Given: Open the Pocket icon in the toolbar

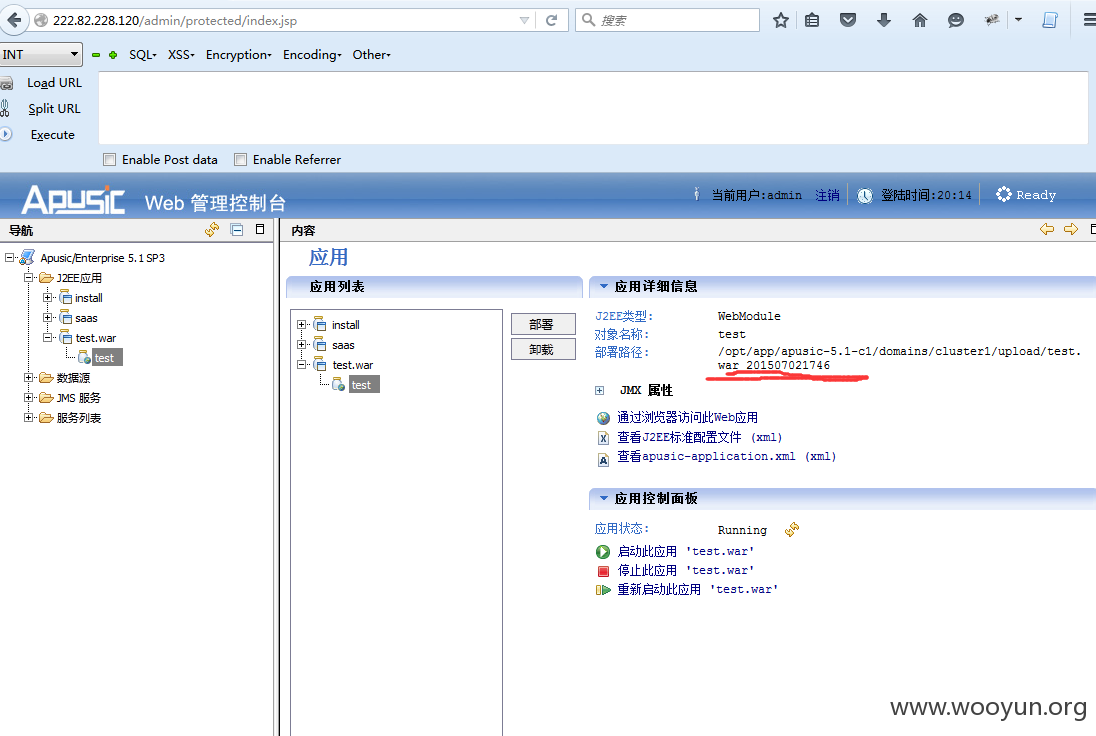Looking at the screenshot, I should click(x=848, y=20).
